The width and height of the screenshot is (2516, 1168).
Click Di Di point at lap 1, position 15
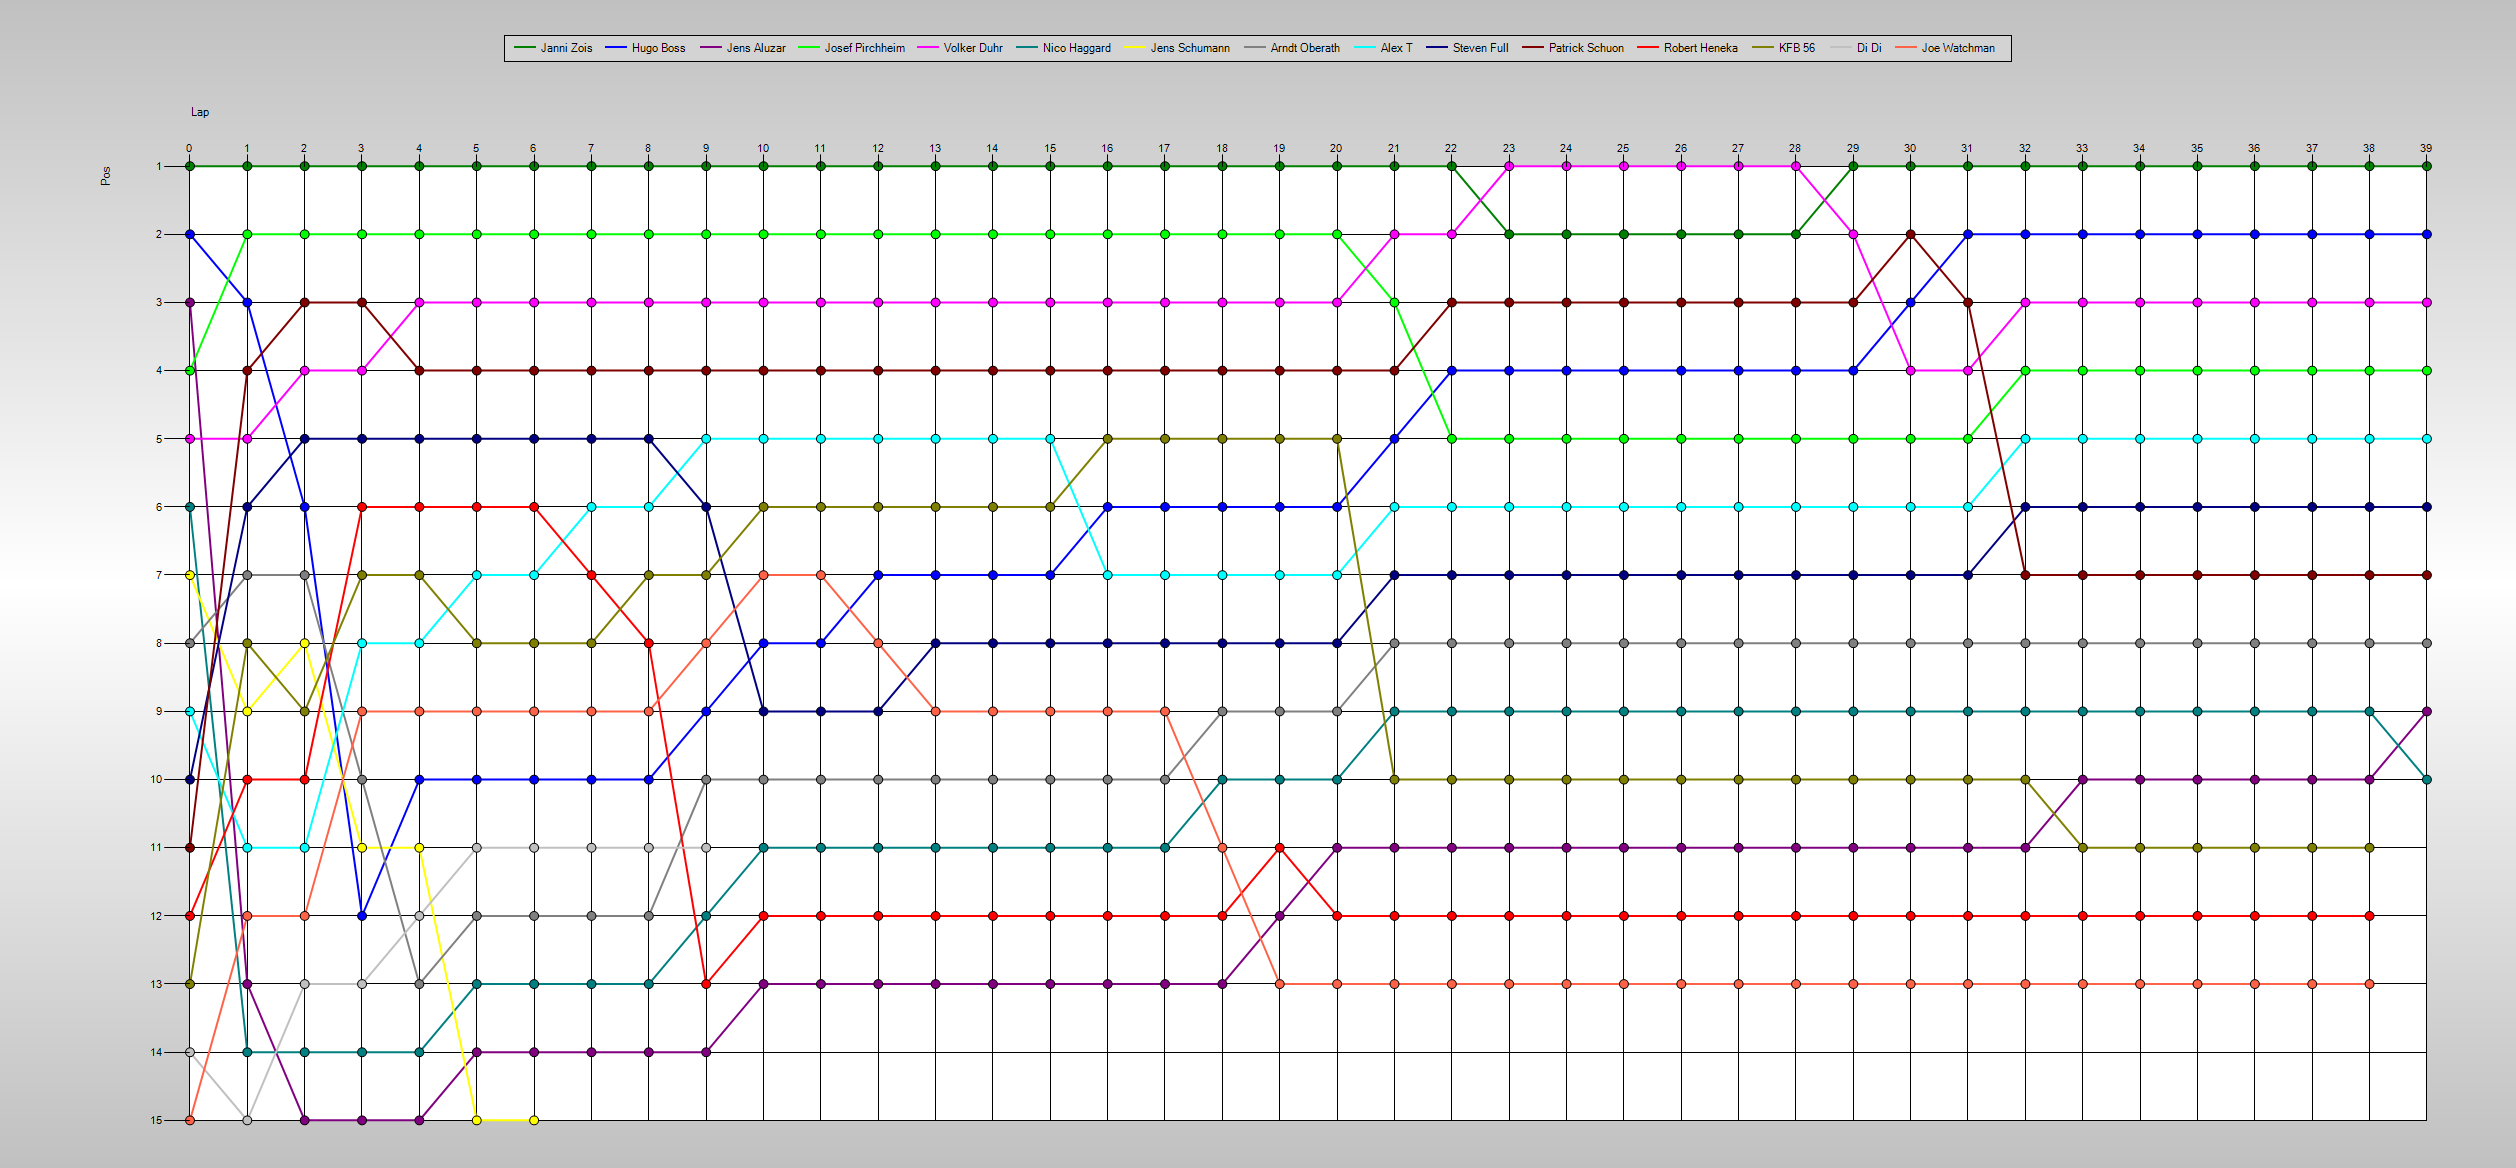pyautogui.click(x=247, y=1120)
